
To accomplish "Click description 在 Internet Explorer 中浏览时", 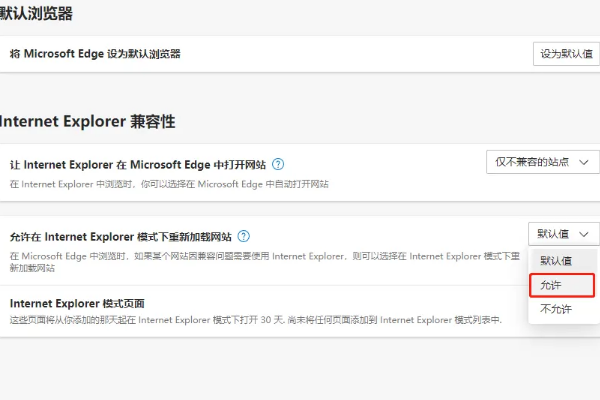I will click(169, 184).
